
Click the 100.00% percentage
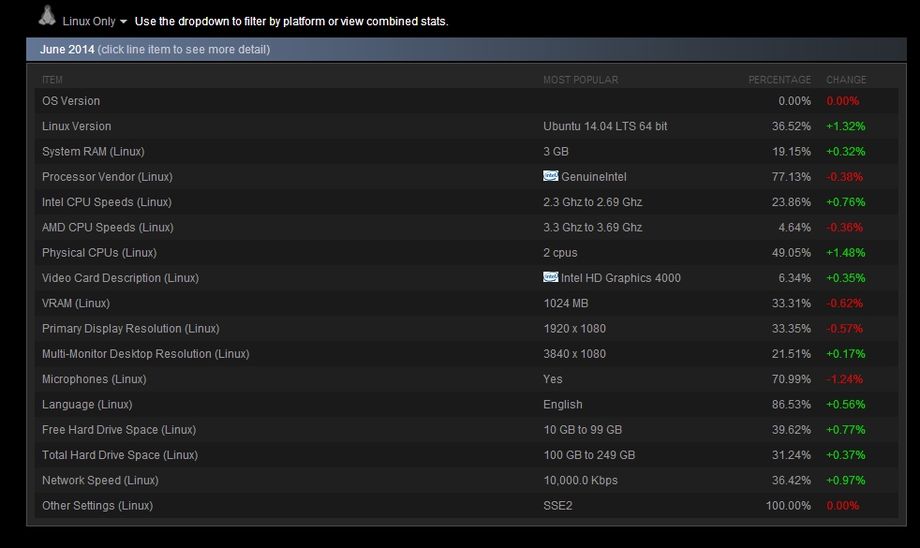click(788, 505)
